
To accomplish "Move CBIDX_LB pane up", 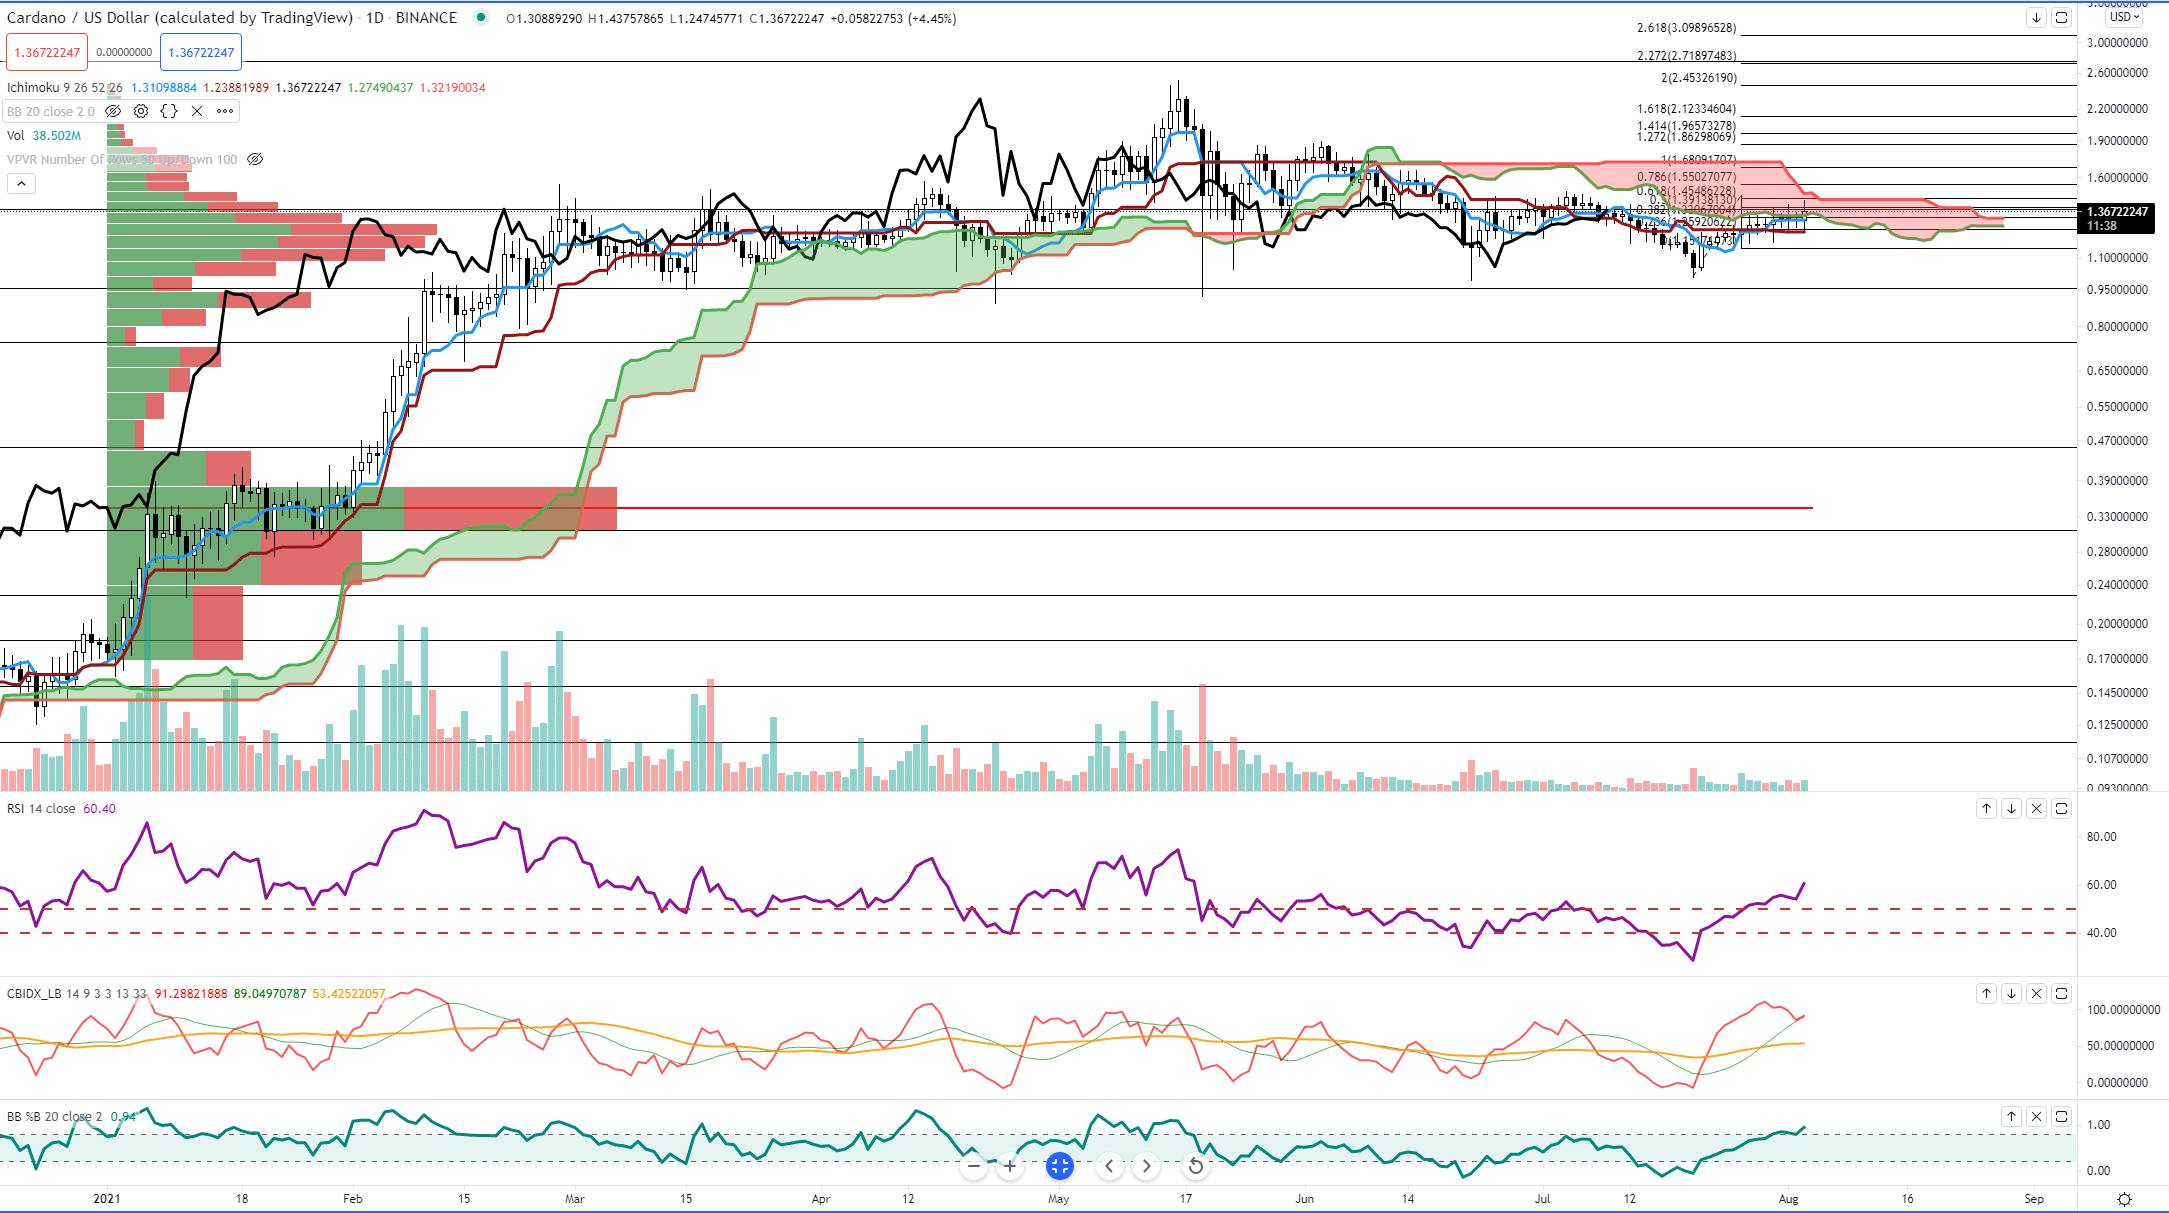I will tap(1986, 993).
